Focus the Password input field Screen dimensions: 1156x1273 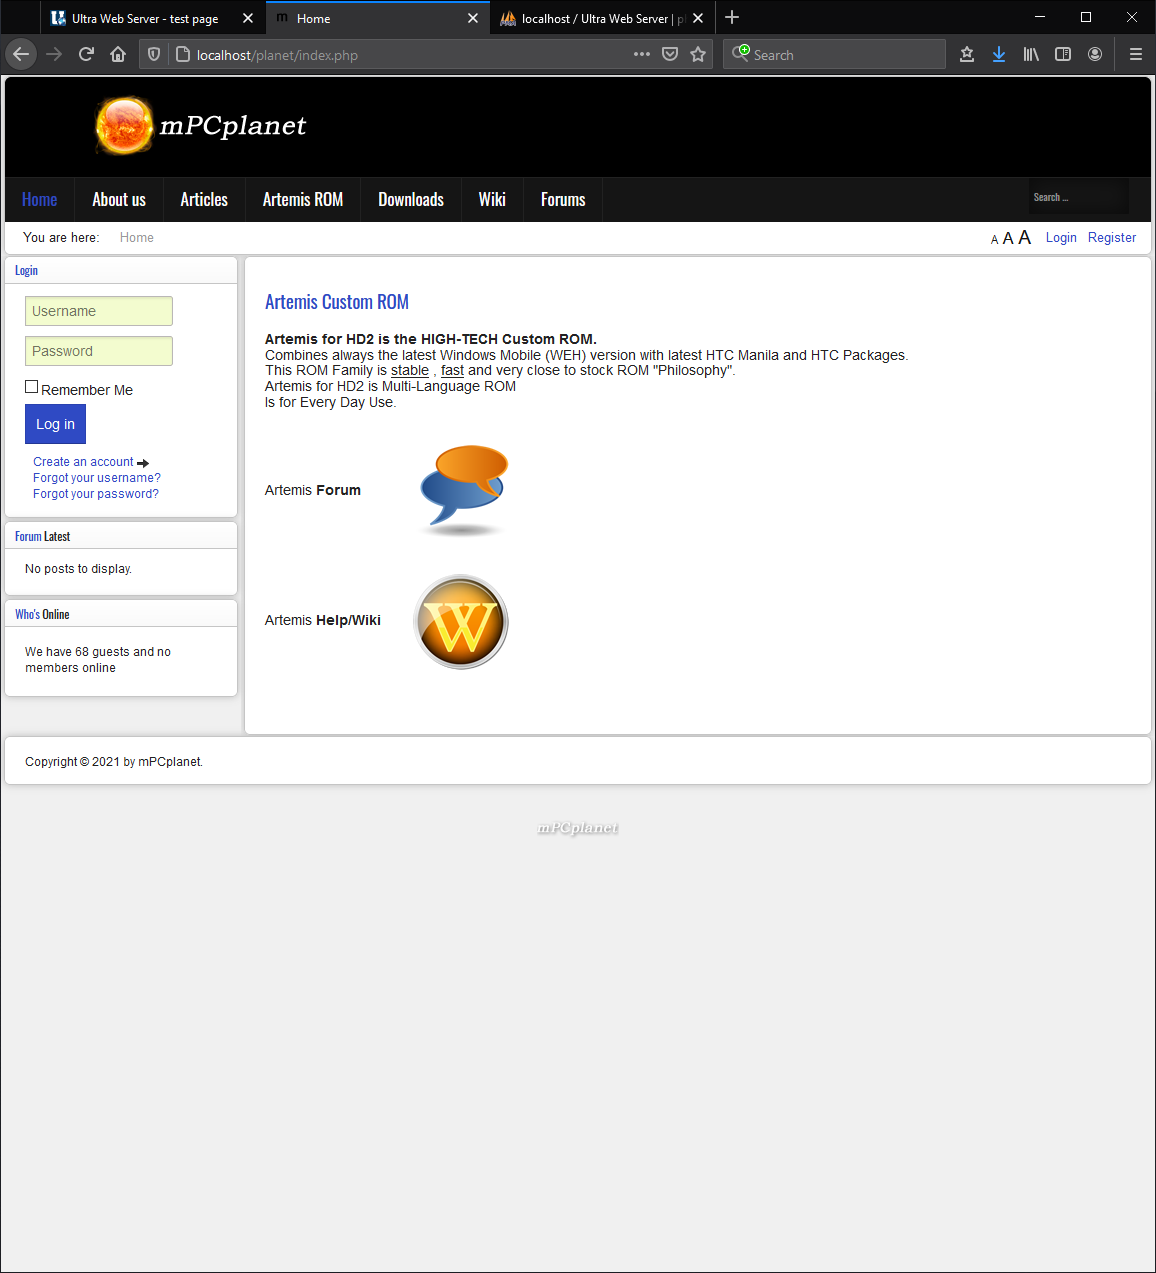(99, 351)
